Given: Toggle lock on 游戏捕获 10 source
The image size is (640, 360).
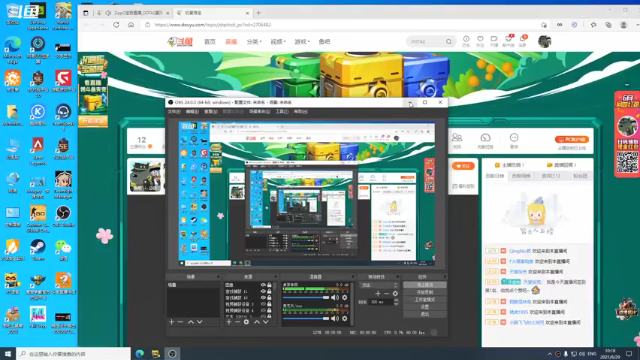Looking at the screenshot, I should click(x=269, y=298).
